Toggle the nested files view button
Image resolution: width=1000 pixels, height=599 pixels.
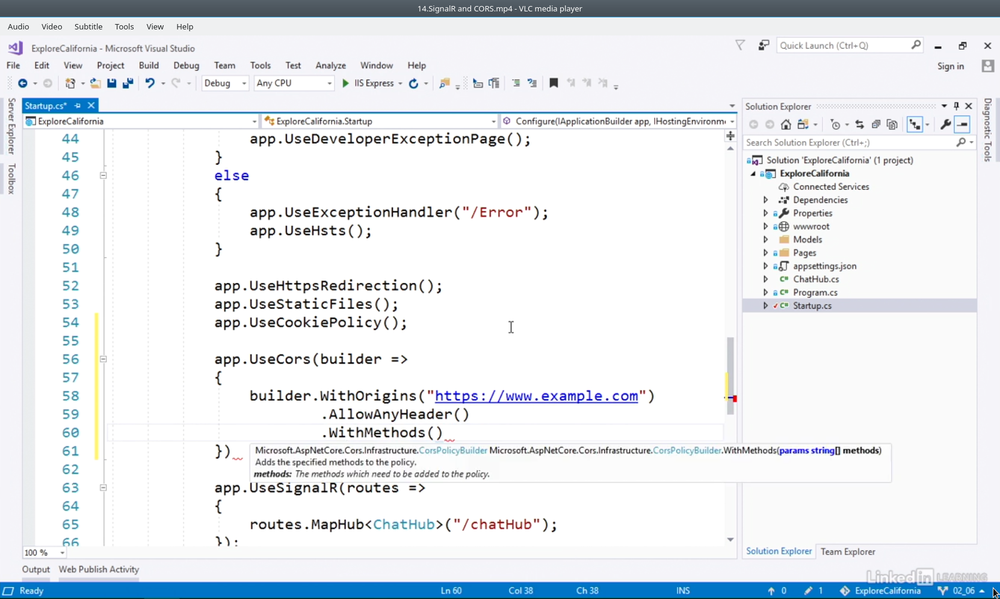(915, 124)
